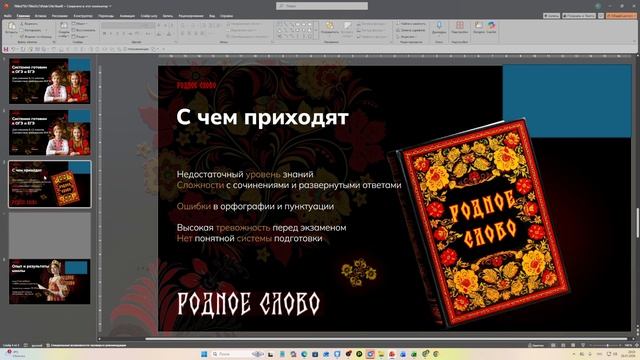The height and width of the screenshot is (360, 640).
Task: Open Заметки notes in the status bar
Action: 535,345
